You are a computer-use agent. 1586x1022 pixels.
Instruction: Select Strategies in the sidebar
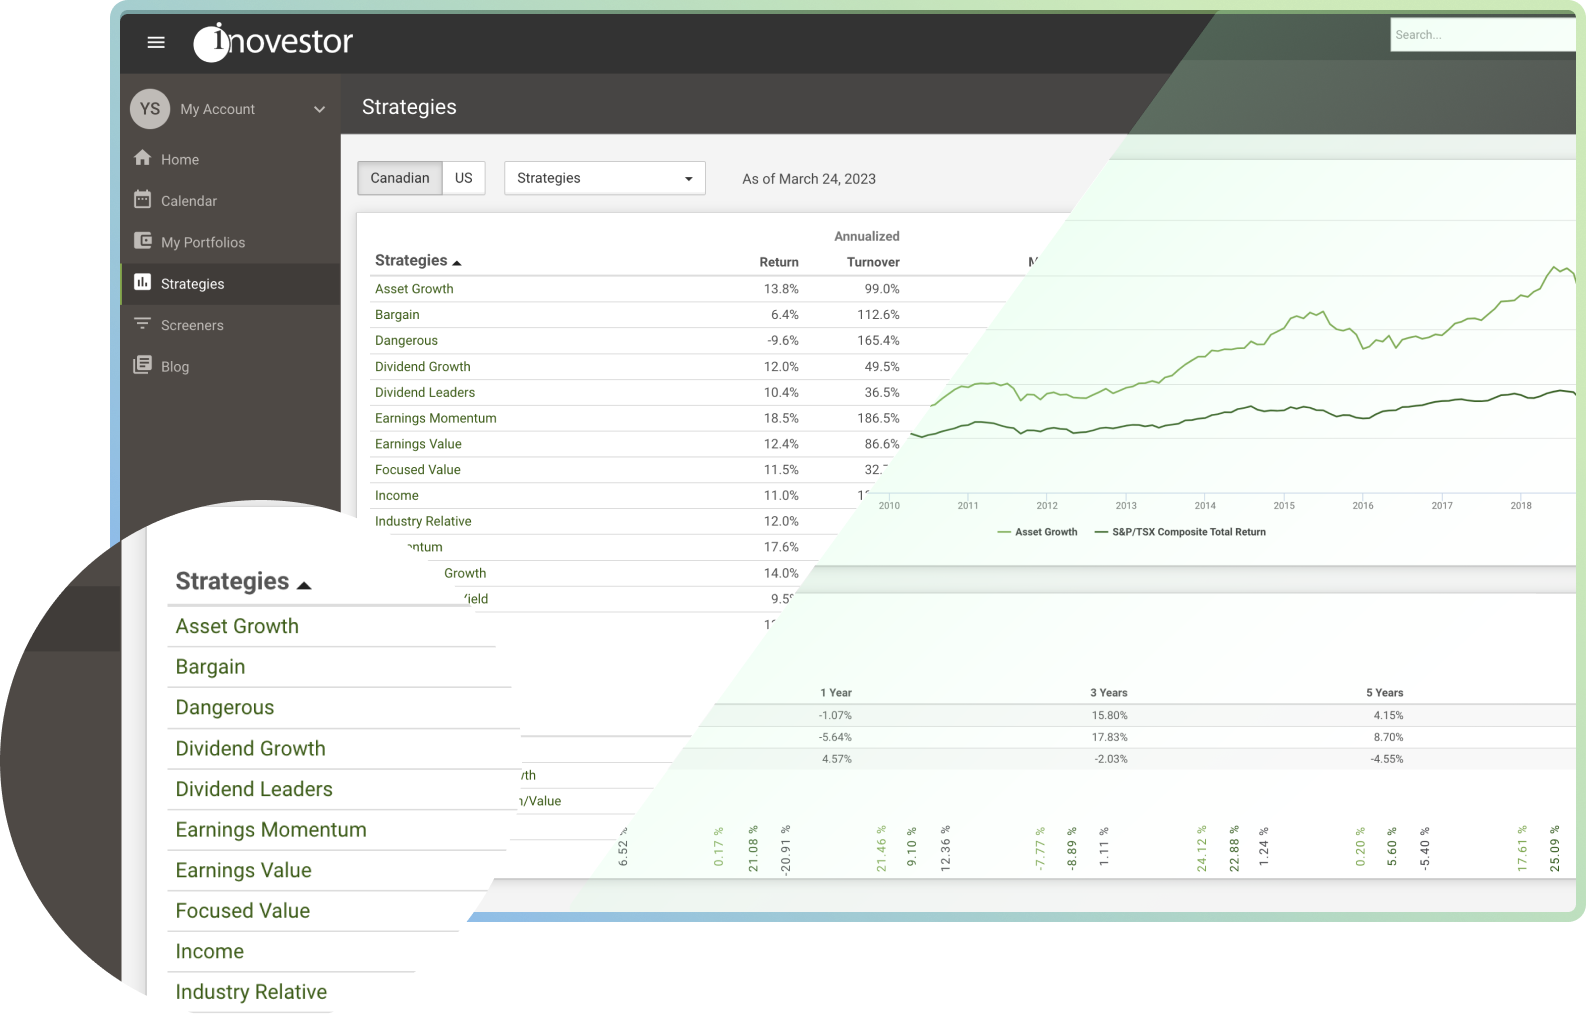click(x=192, y=284)
